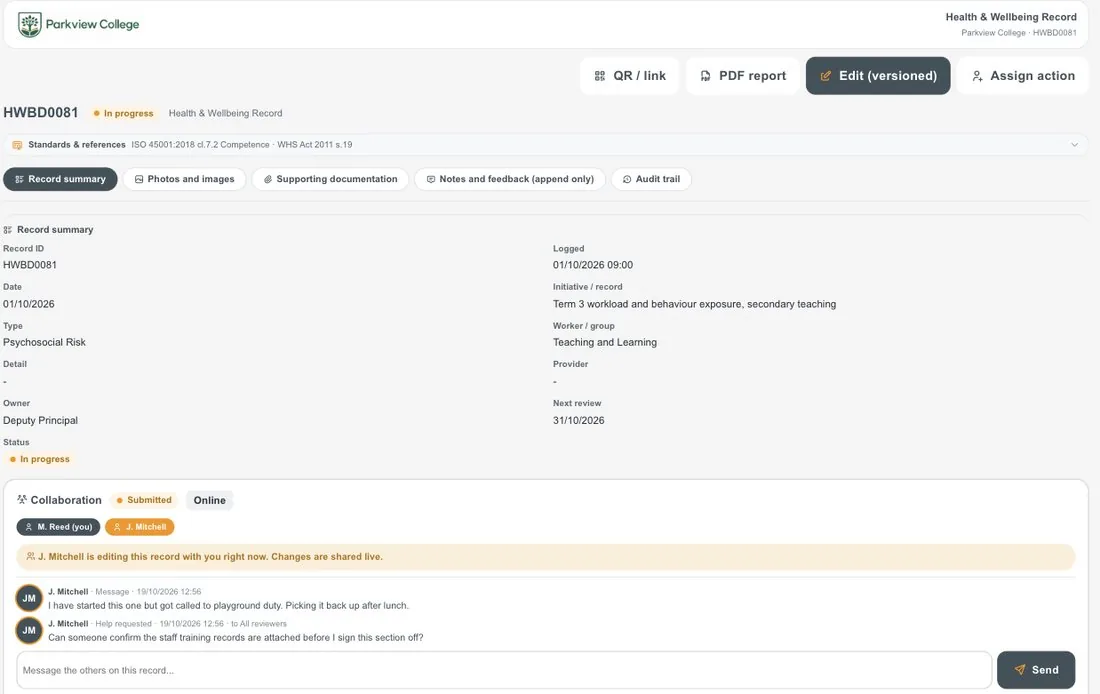Click the Type value Psychosocial Risk

[x=44, y=342]
